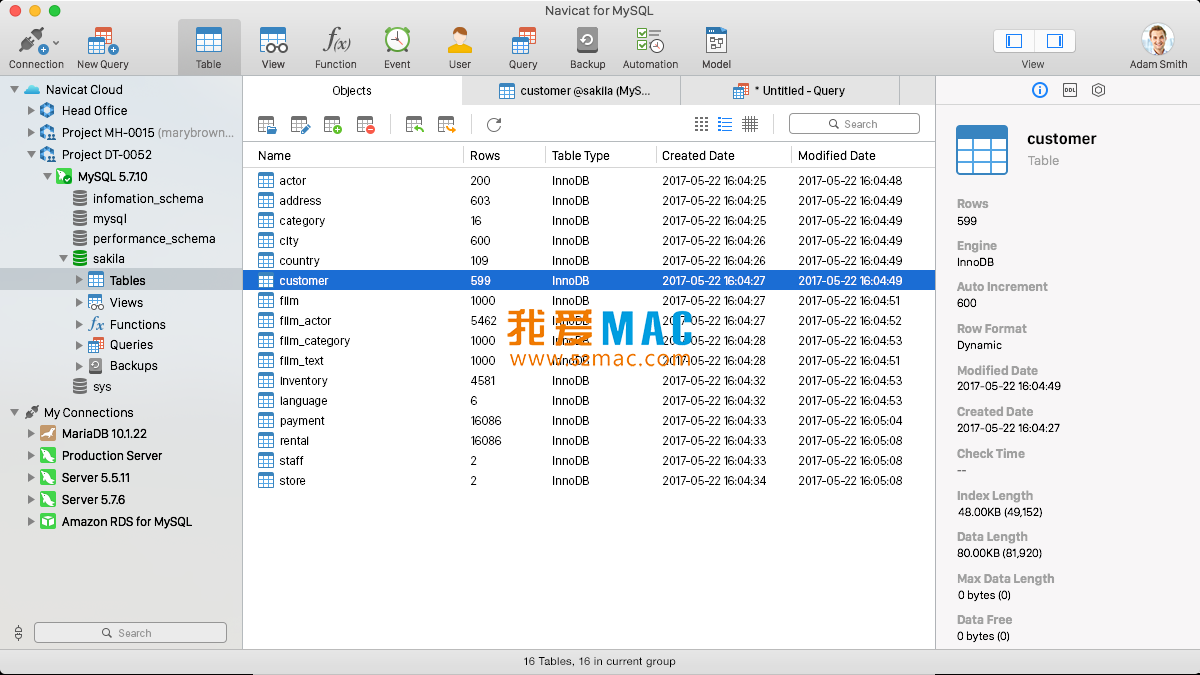Switch to the Untitled - Query tab
The width and height of the screenshot is (1200, 675).
coord(790,91)
